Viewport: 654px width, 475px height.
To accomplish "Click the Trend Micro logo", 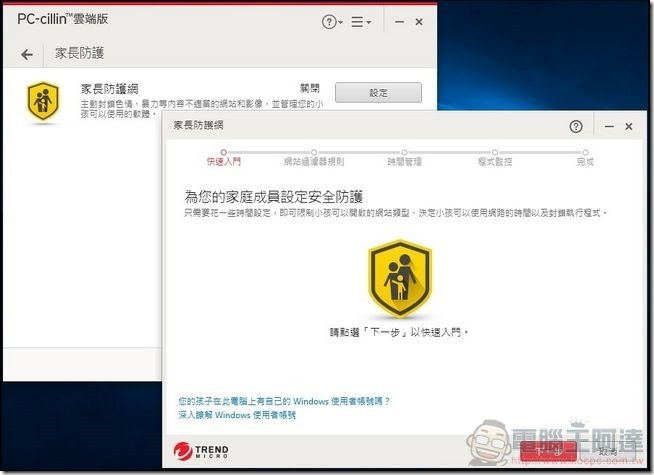I will pos(201,451).
